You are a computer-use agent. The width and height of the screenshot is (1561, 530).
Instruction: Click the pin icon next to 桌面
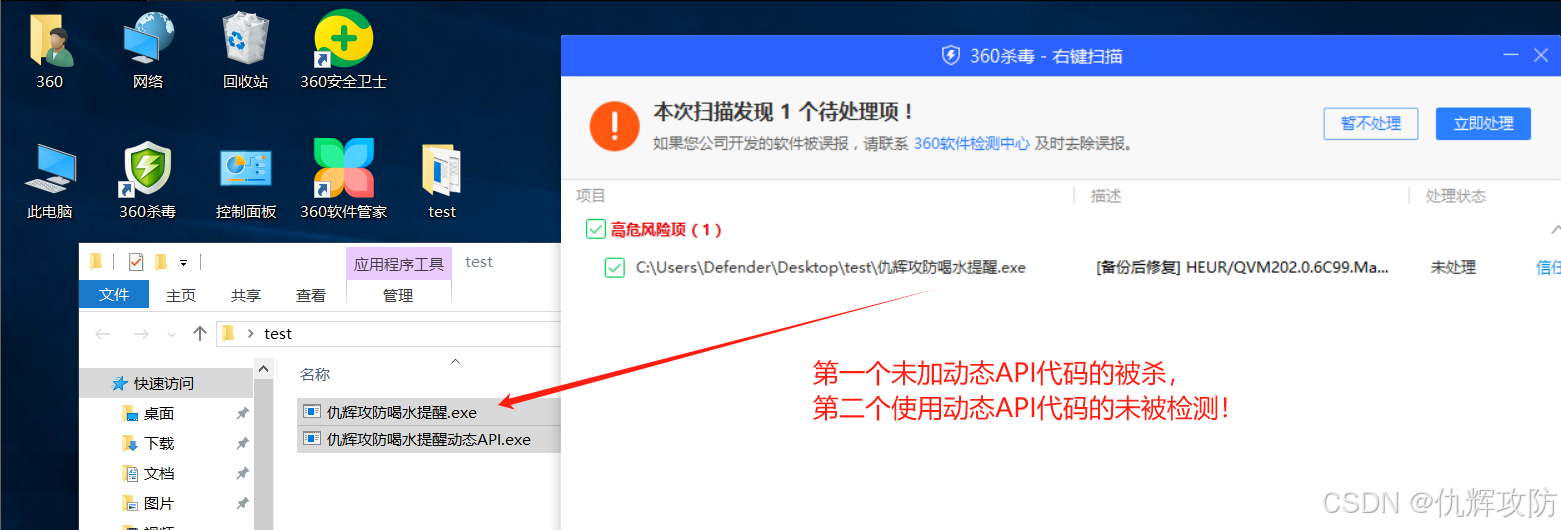[242, 413]
